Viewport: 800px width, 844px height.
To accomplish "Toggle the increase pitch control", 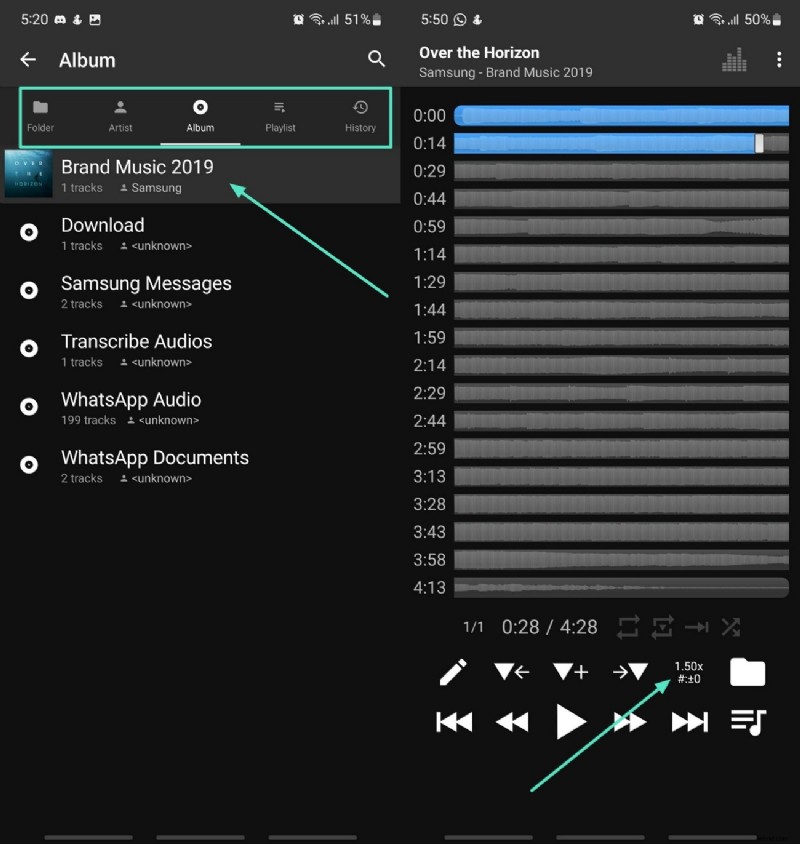I will (x=570, y=672).
